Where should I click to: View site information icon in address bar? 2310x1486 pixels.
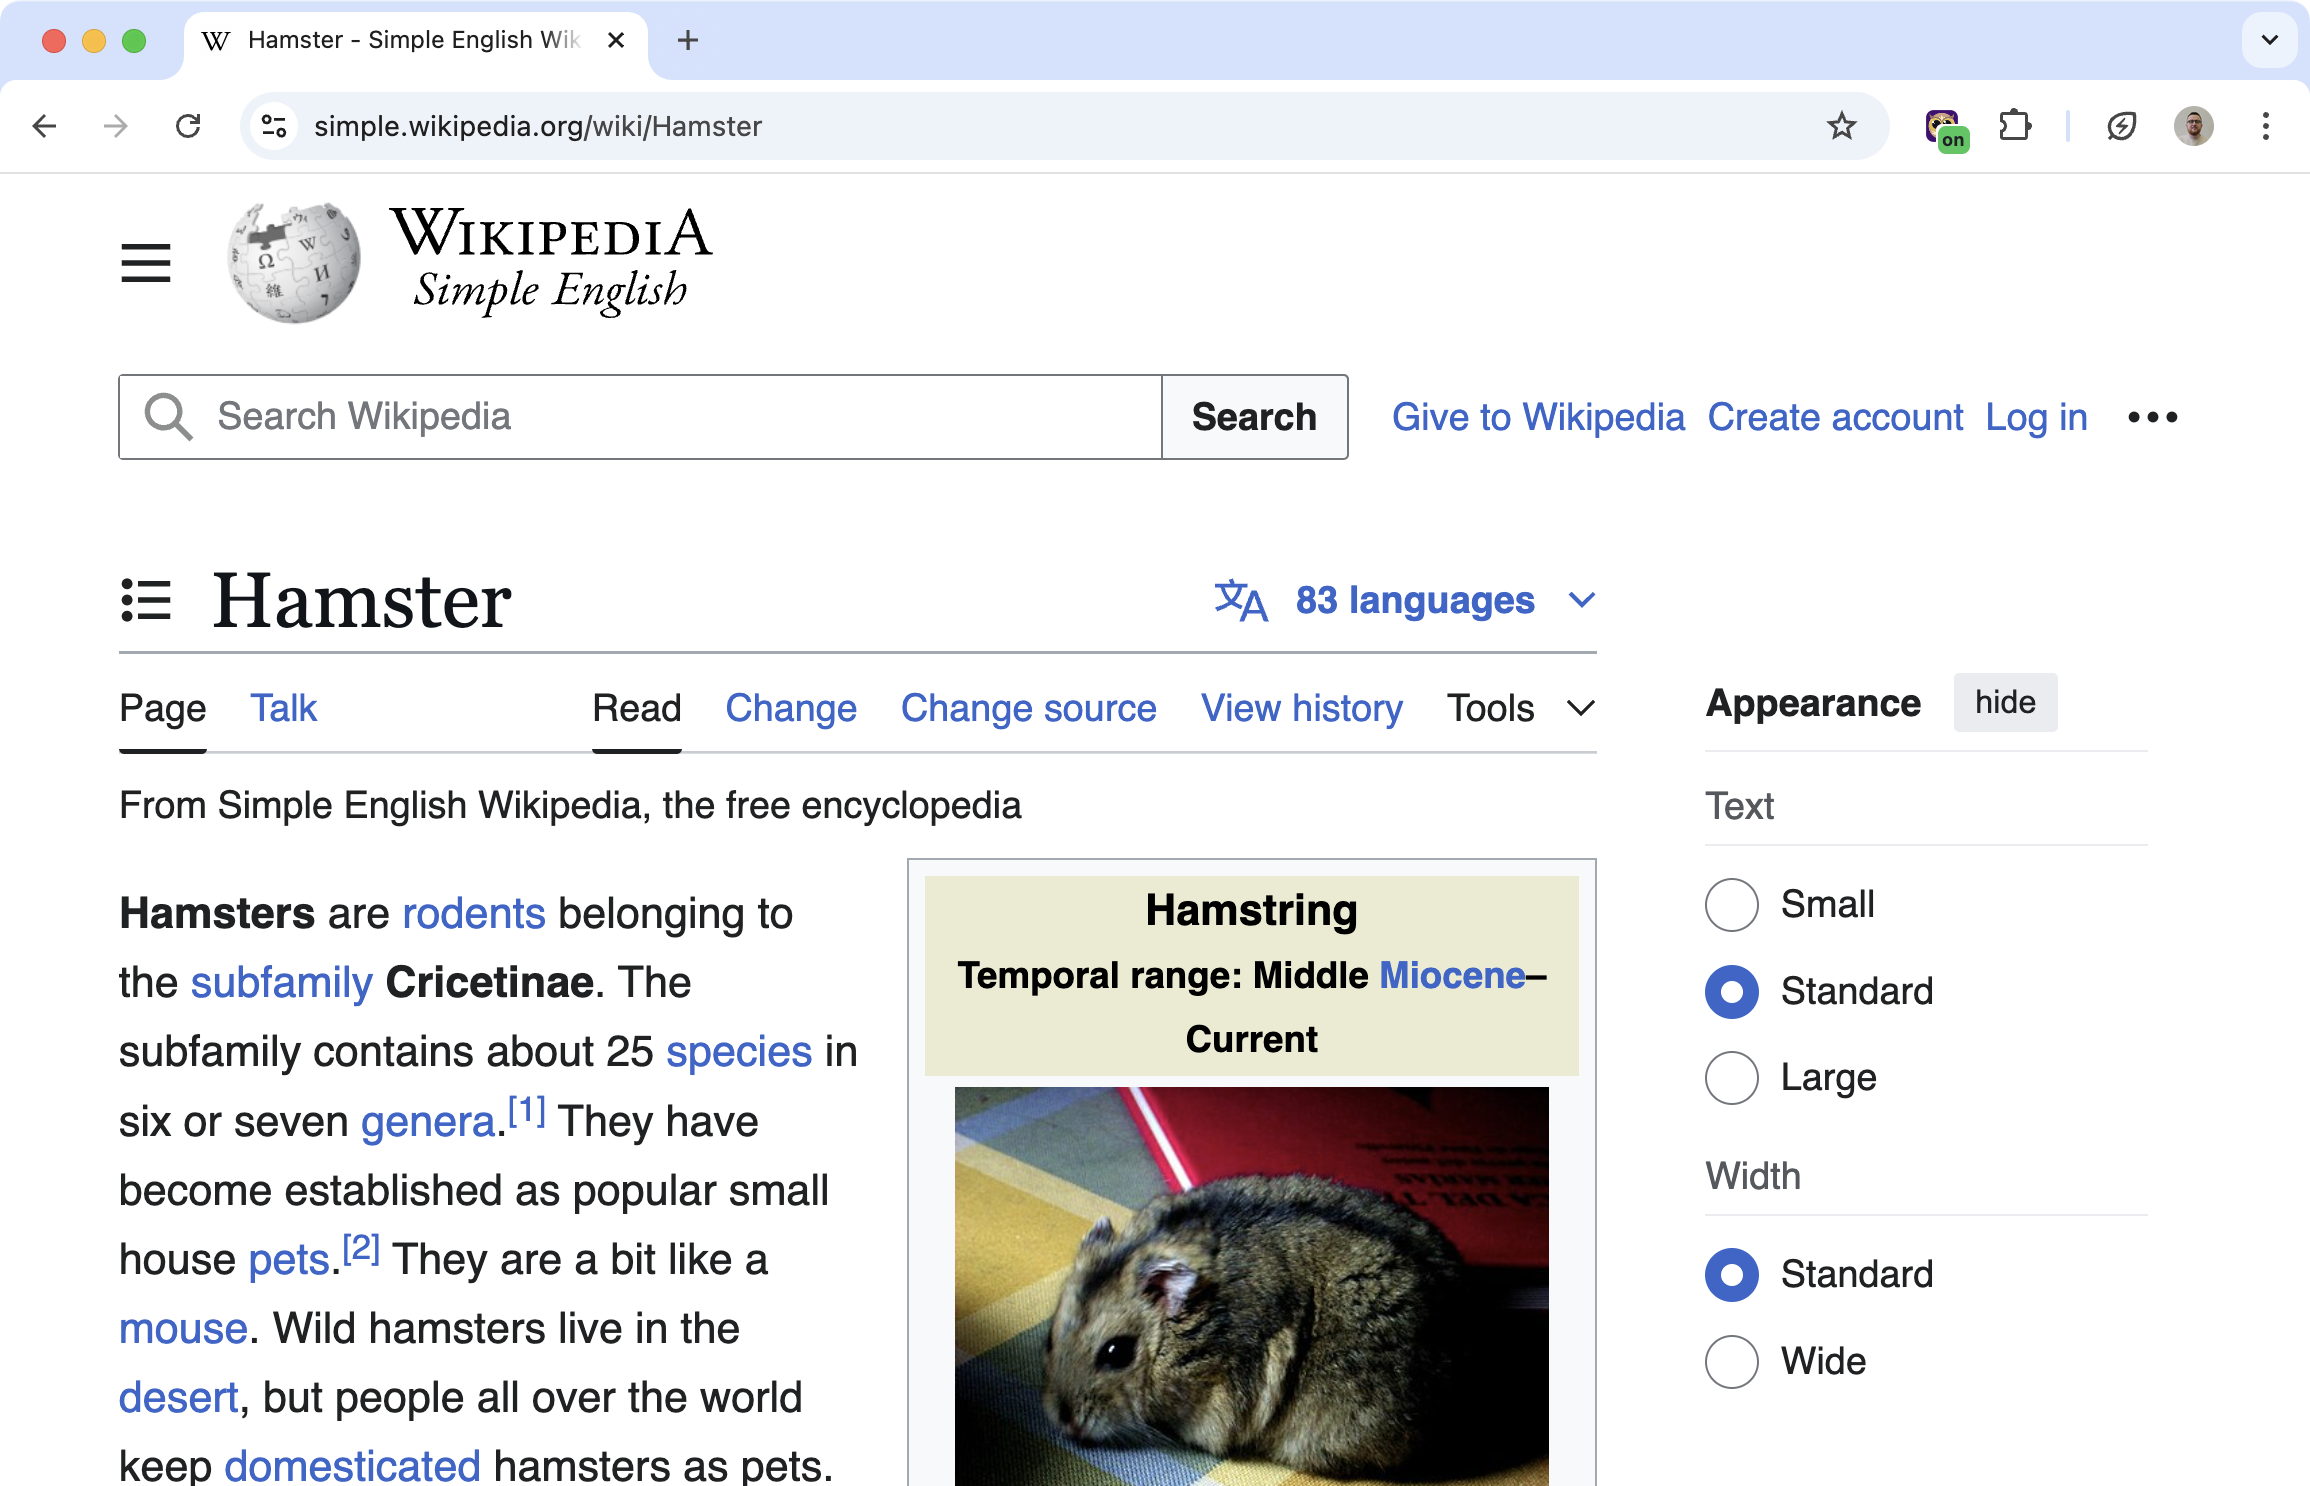point(274,126)
